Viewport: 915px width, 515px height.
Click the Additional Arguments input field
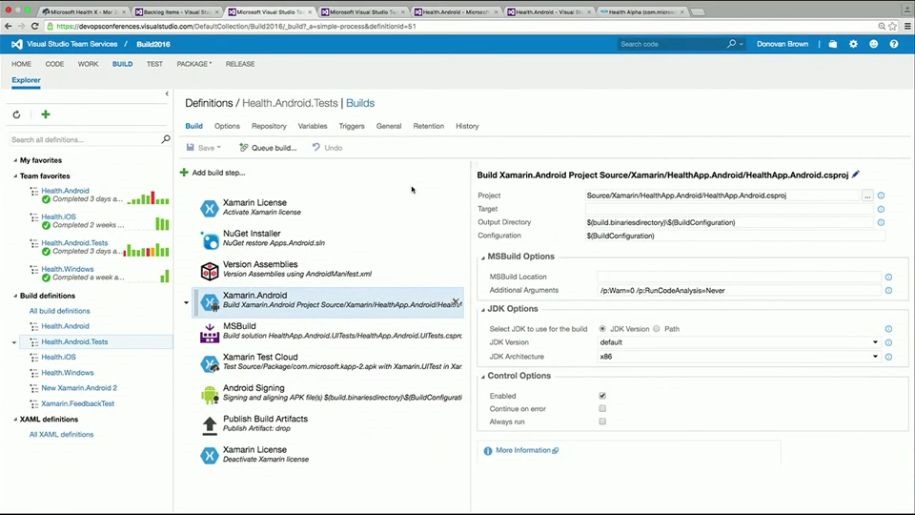[x=739, y=290]
